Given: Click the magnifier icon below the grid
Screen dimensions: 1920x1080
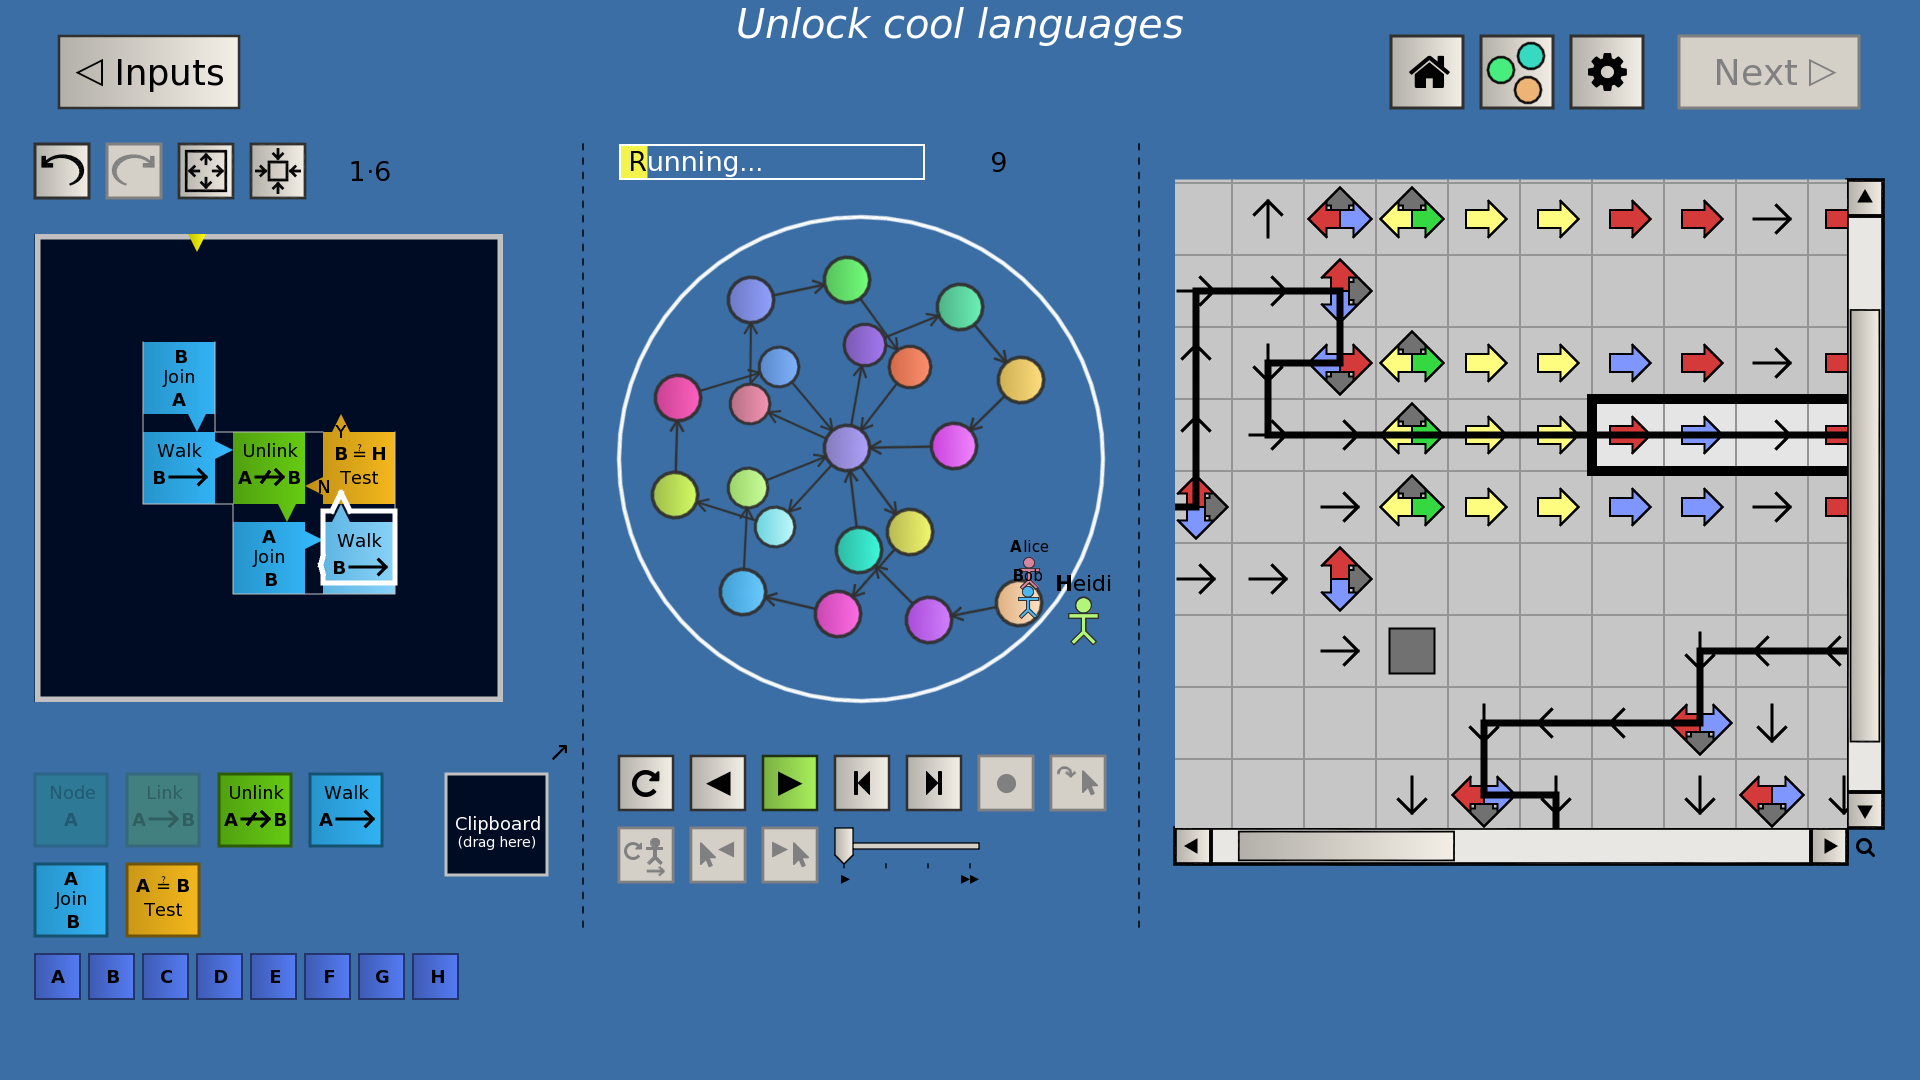Looking at the screenshot, I should click(1865, 848).
